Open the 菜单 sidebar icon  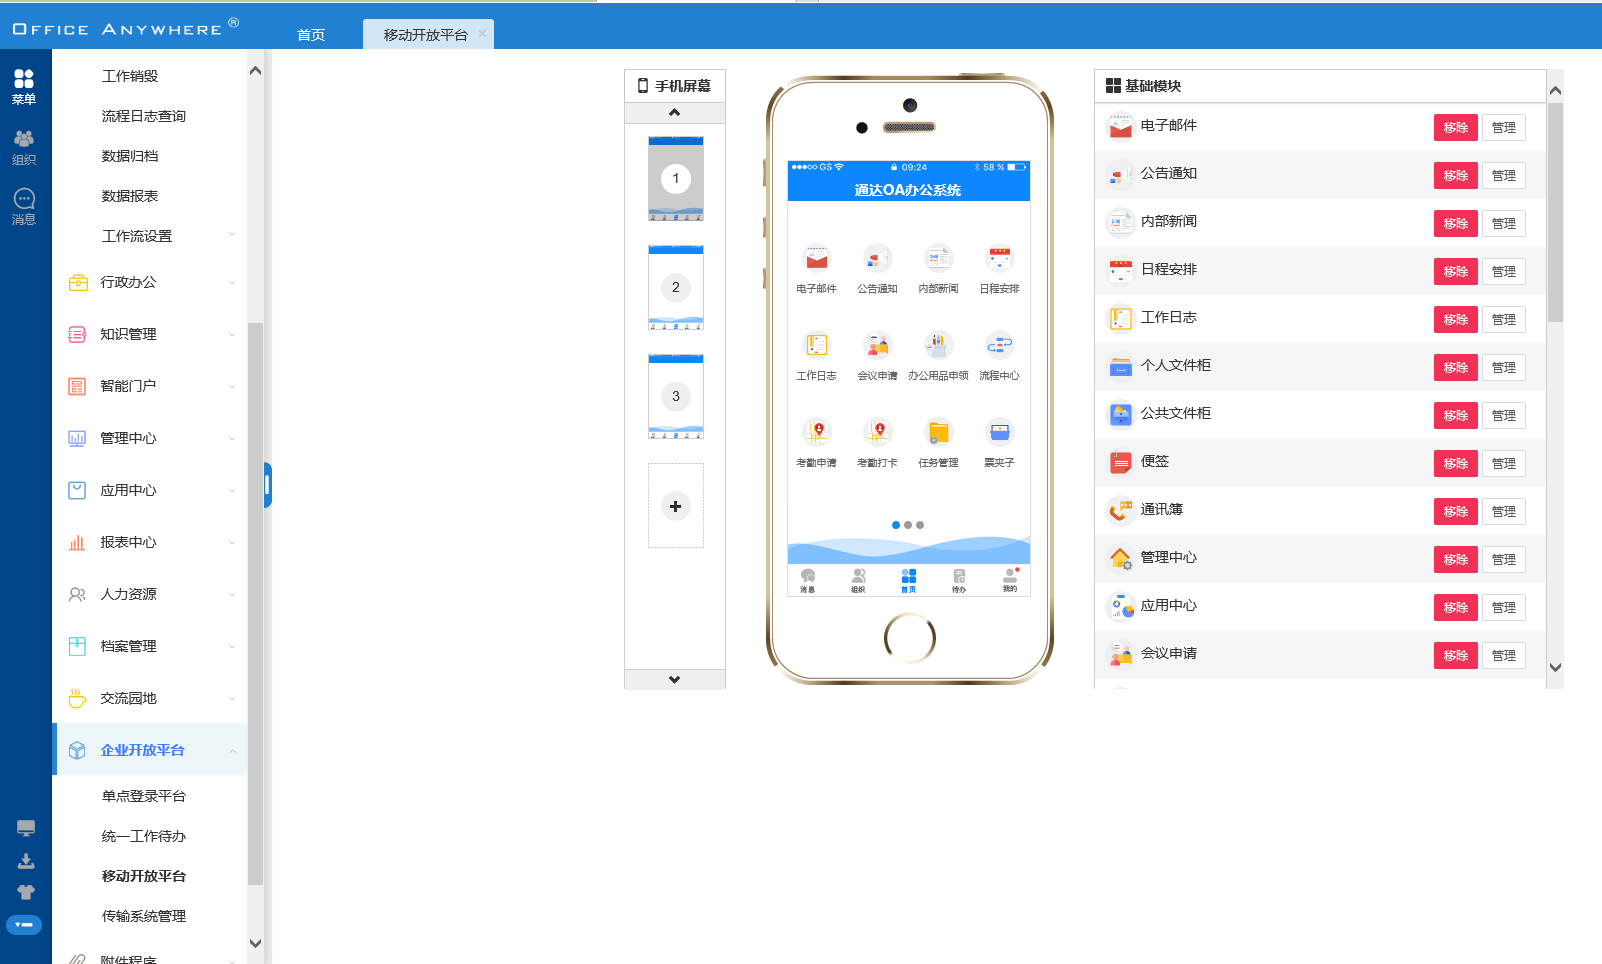pos(24,87)
